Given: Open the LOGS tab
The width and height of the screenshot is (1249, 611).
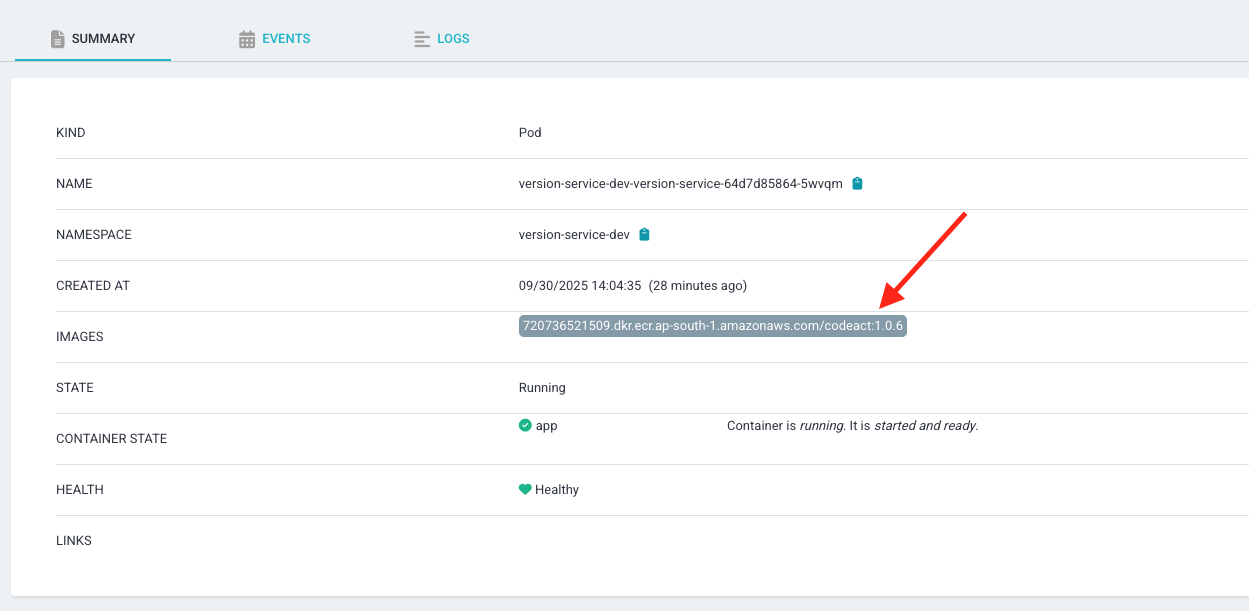Looking at the screenshot, I should coord(453,39).
